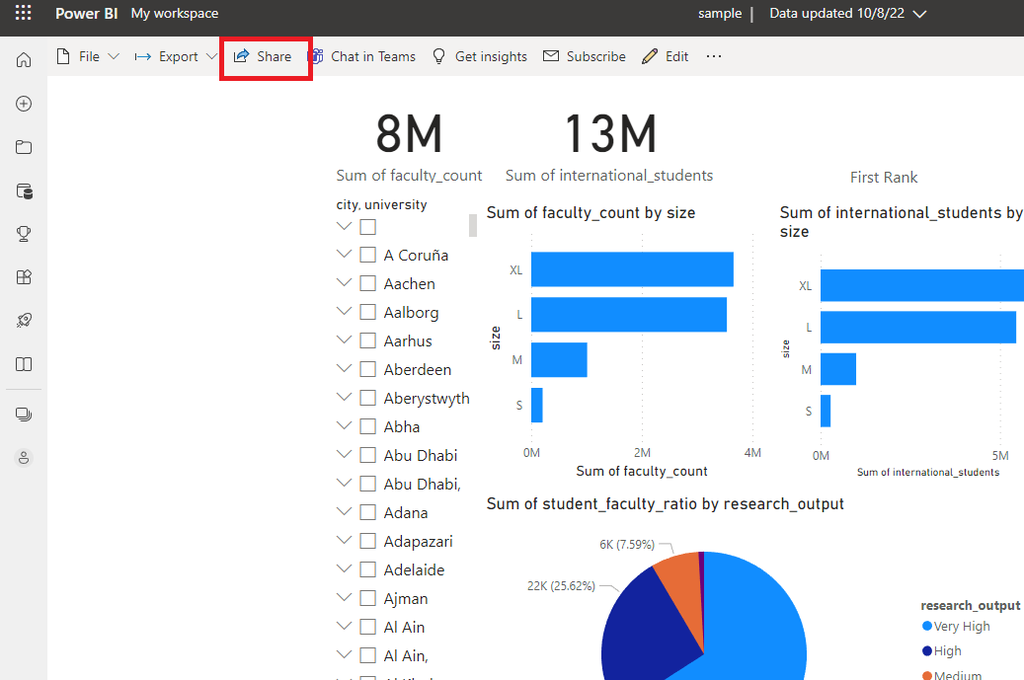Viewport: 1024px width, 680px height.
Task: Open the Browse folder icon in sidebar
Action: (24, 148)
